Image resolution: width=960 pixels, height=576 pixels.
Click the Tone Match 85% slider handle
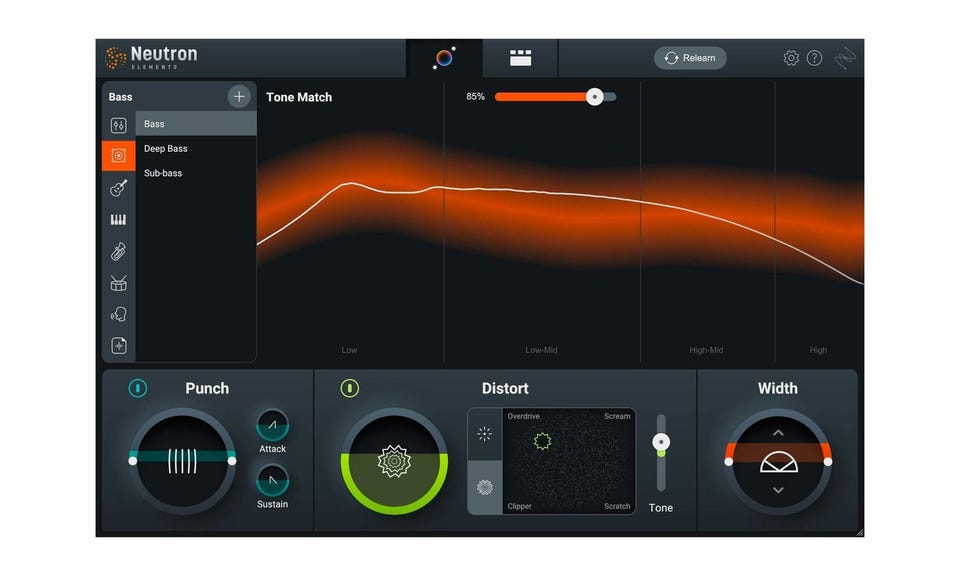[x=594, y=97]
